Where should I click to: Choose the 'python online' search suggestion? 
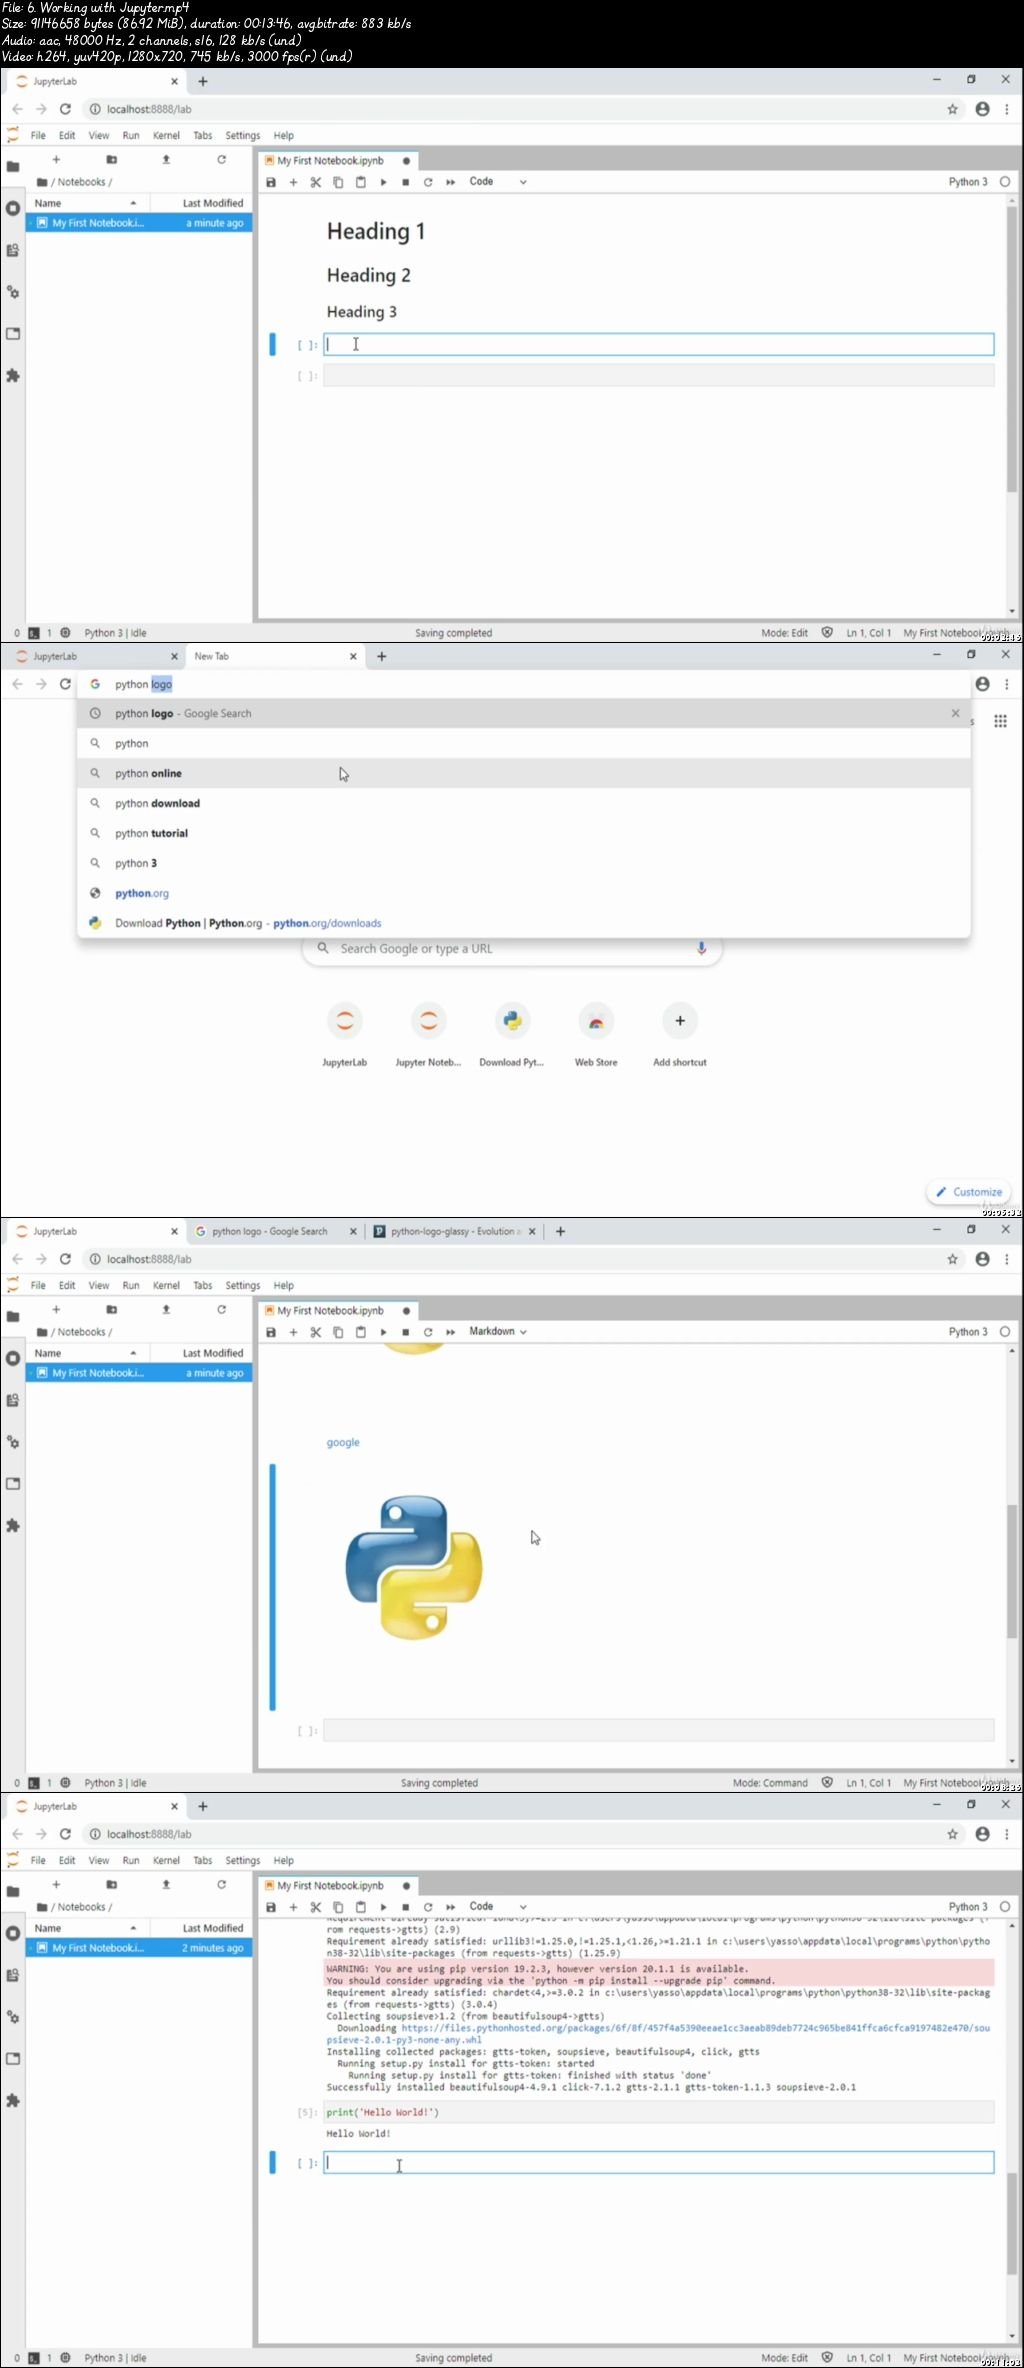[x=524, y=773]
